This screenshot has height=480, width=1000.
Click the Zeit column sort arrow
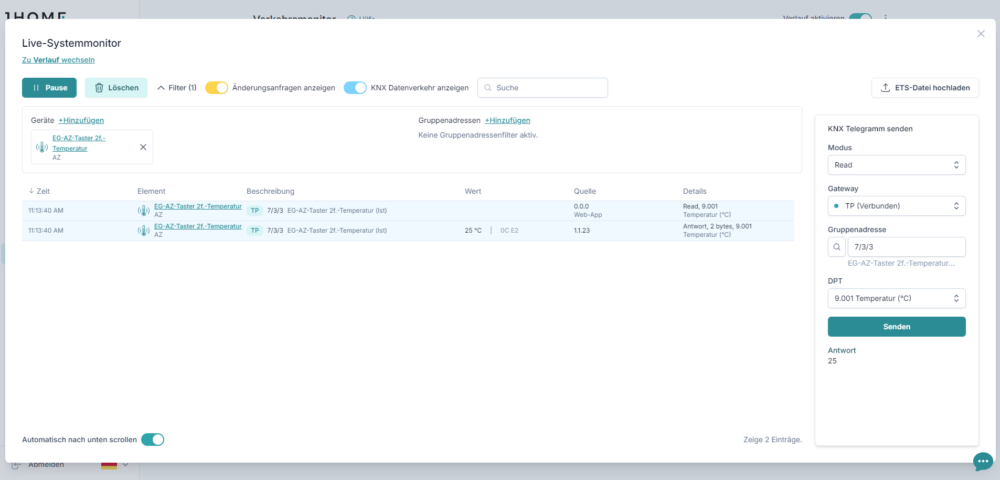click(x=31, y=191)
